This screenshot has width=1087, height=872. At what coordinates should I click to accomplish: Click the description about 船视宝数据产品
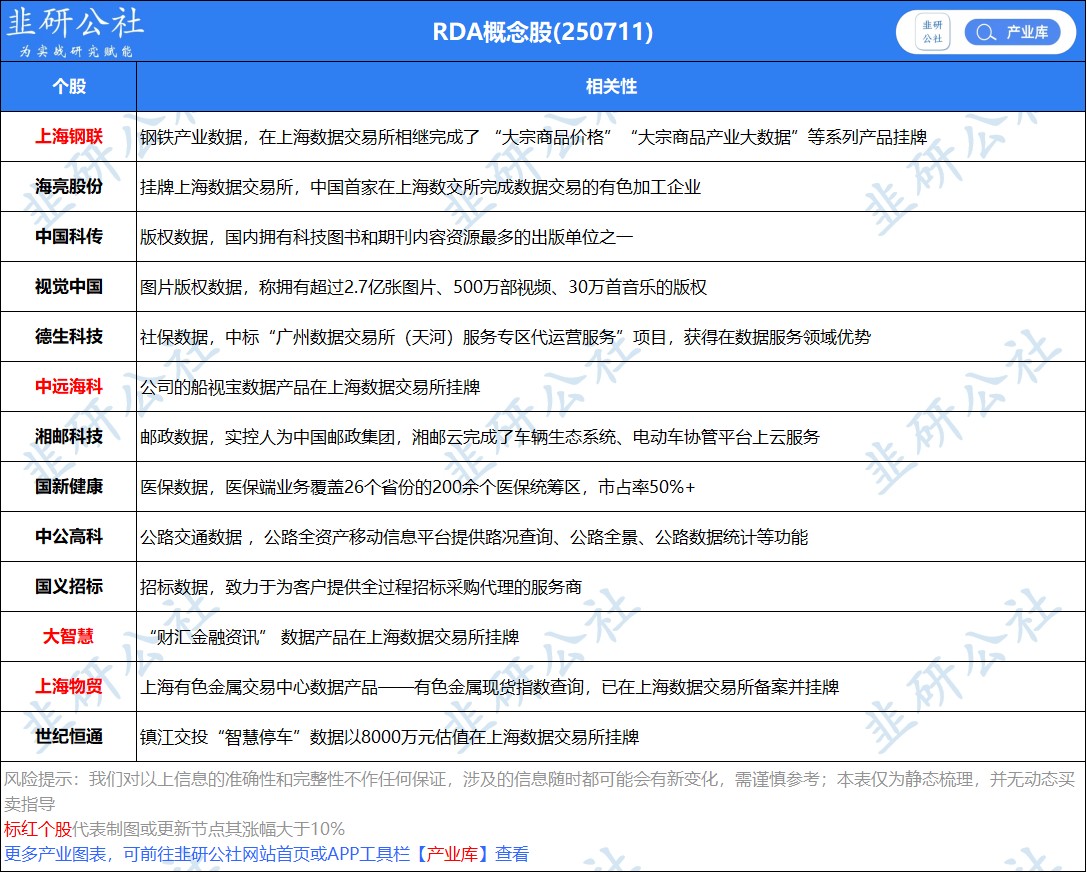point(310,387)
